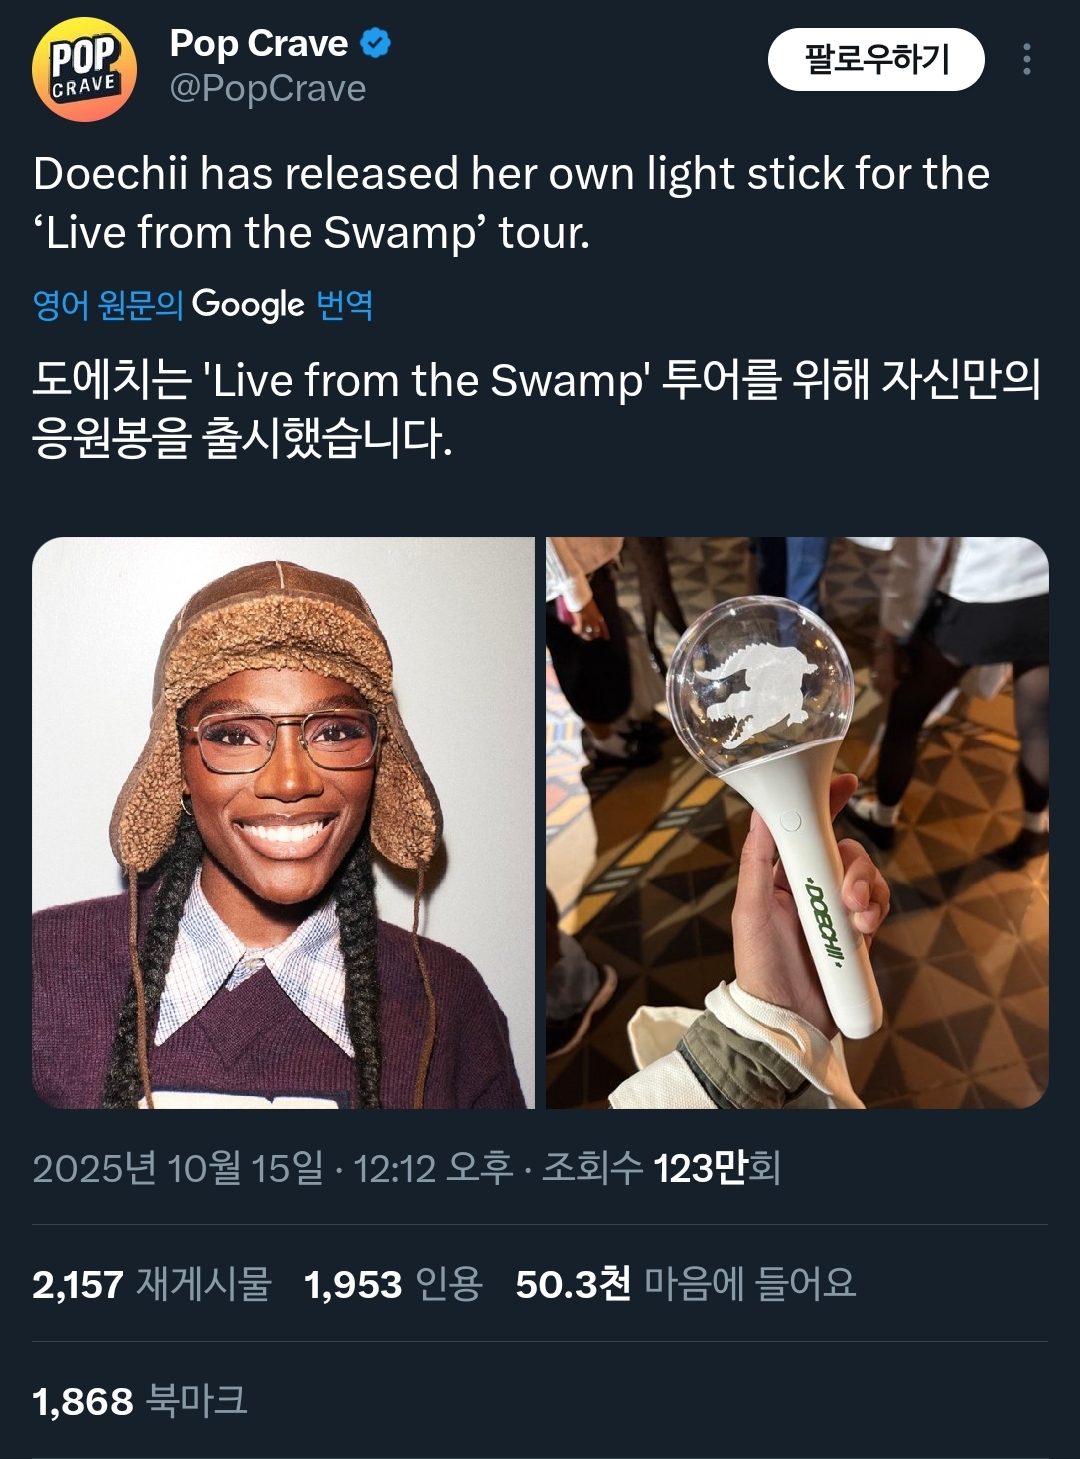Click the 1,868 북마크 bookmarks count

click(x=140, y=1401)
